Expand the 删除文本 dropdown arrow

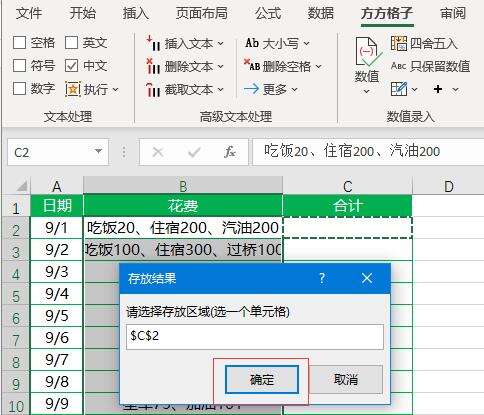coord(221,66)
